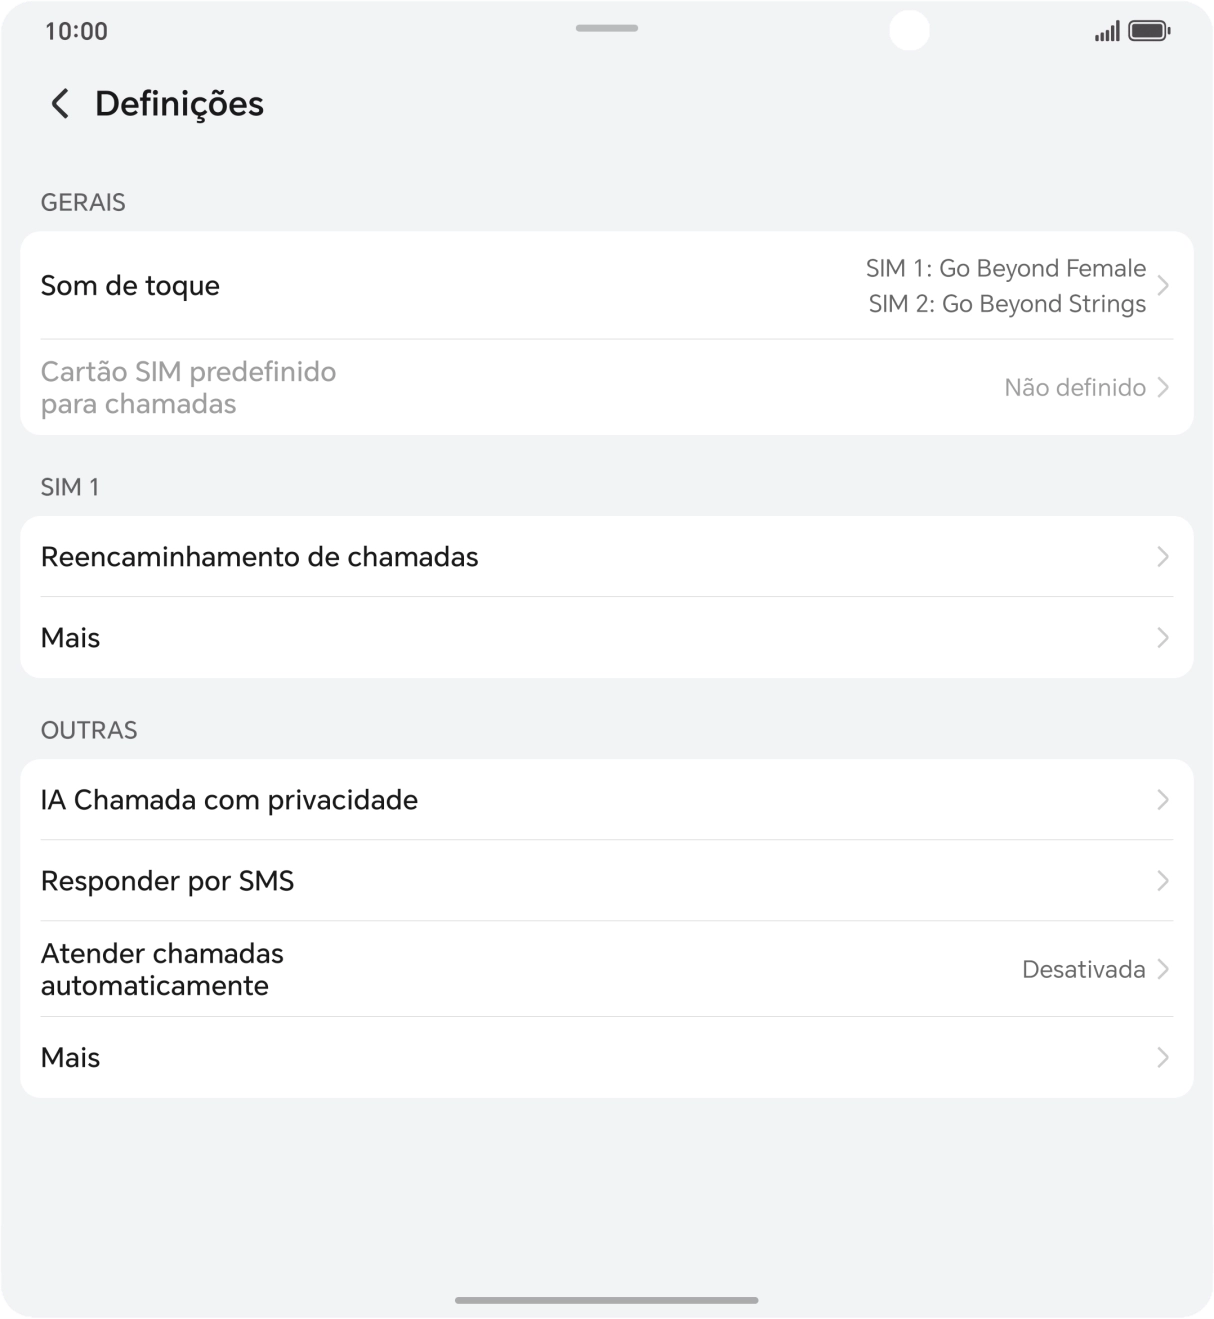1214x1319 pixels.
Task: Tap the Não definido value
Action: (1075, 388)
